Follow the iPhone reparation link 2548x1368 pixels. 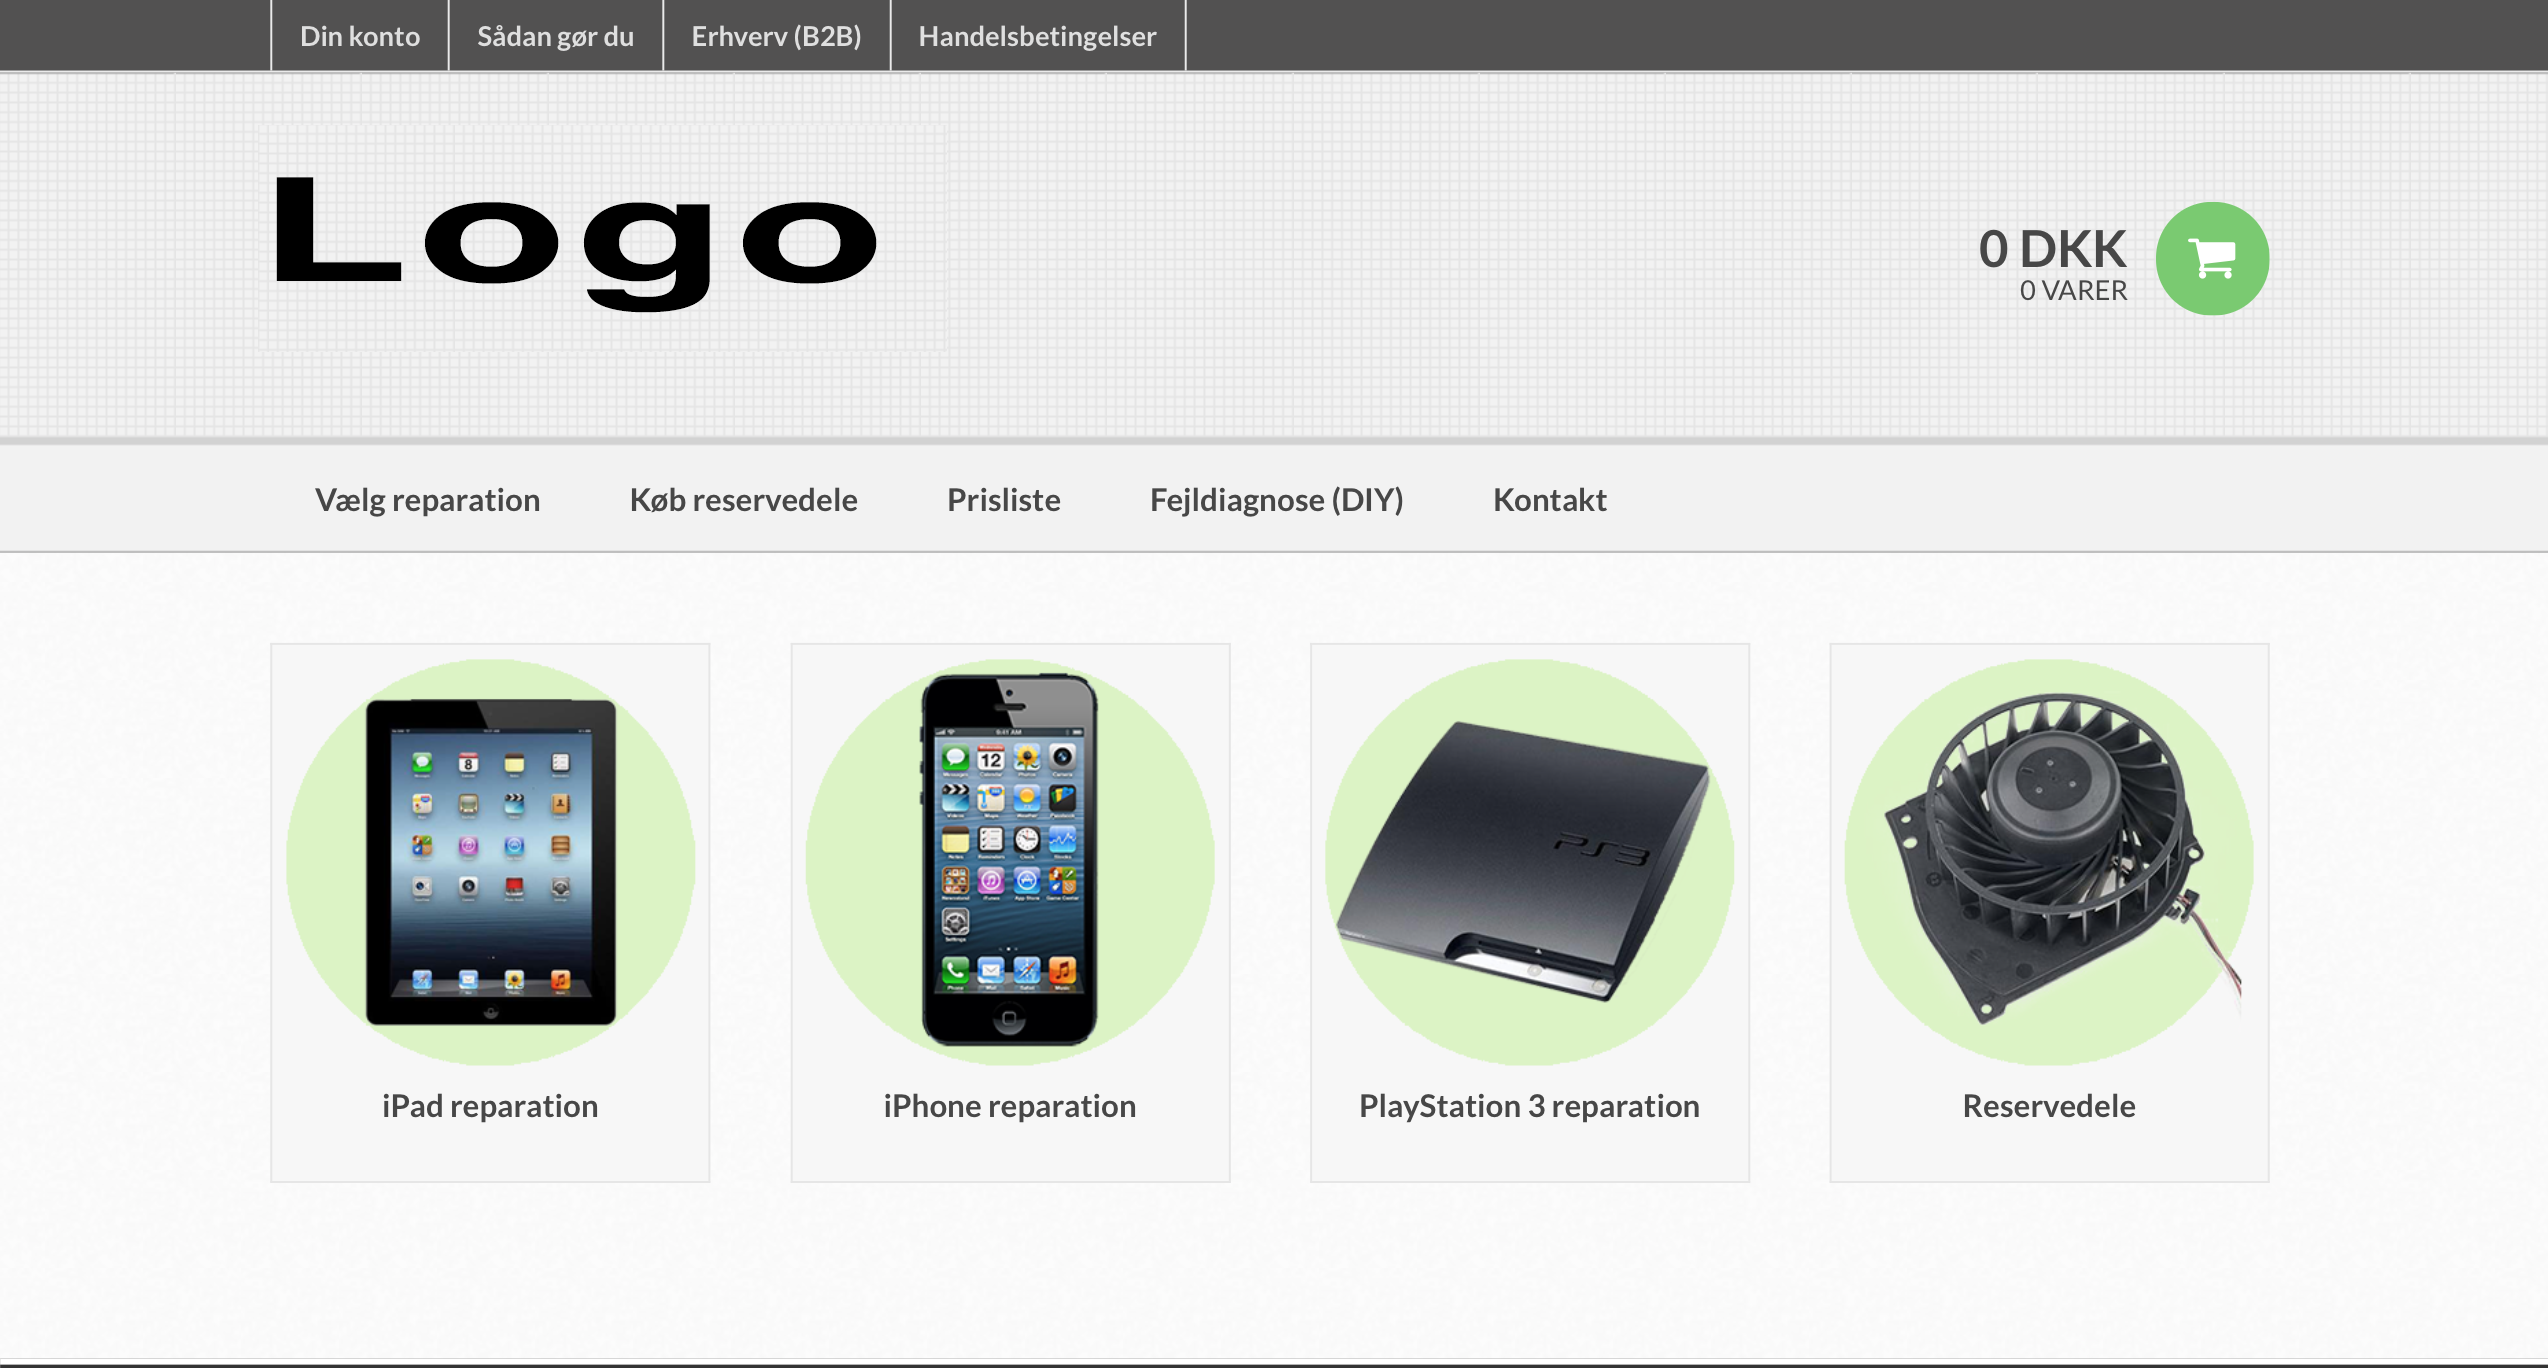click(1010, 1106)
